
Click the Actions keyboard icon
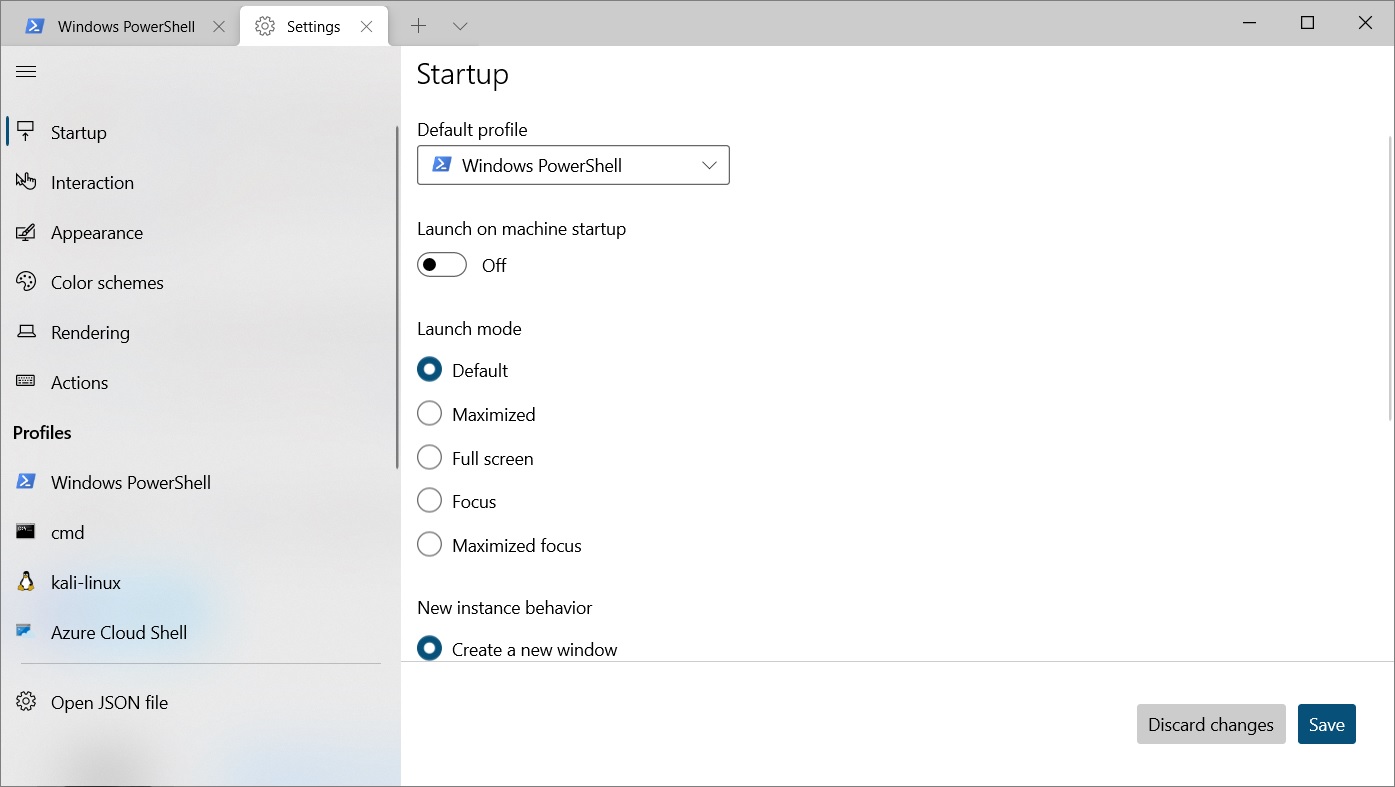click(26, 382)
